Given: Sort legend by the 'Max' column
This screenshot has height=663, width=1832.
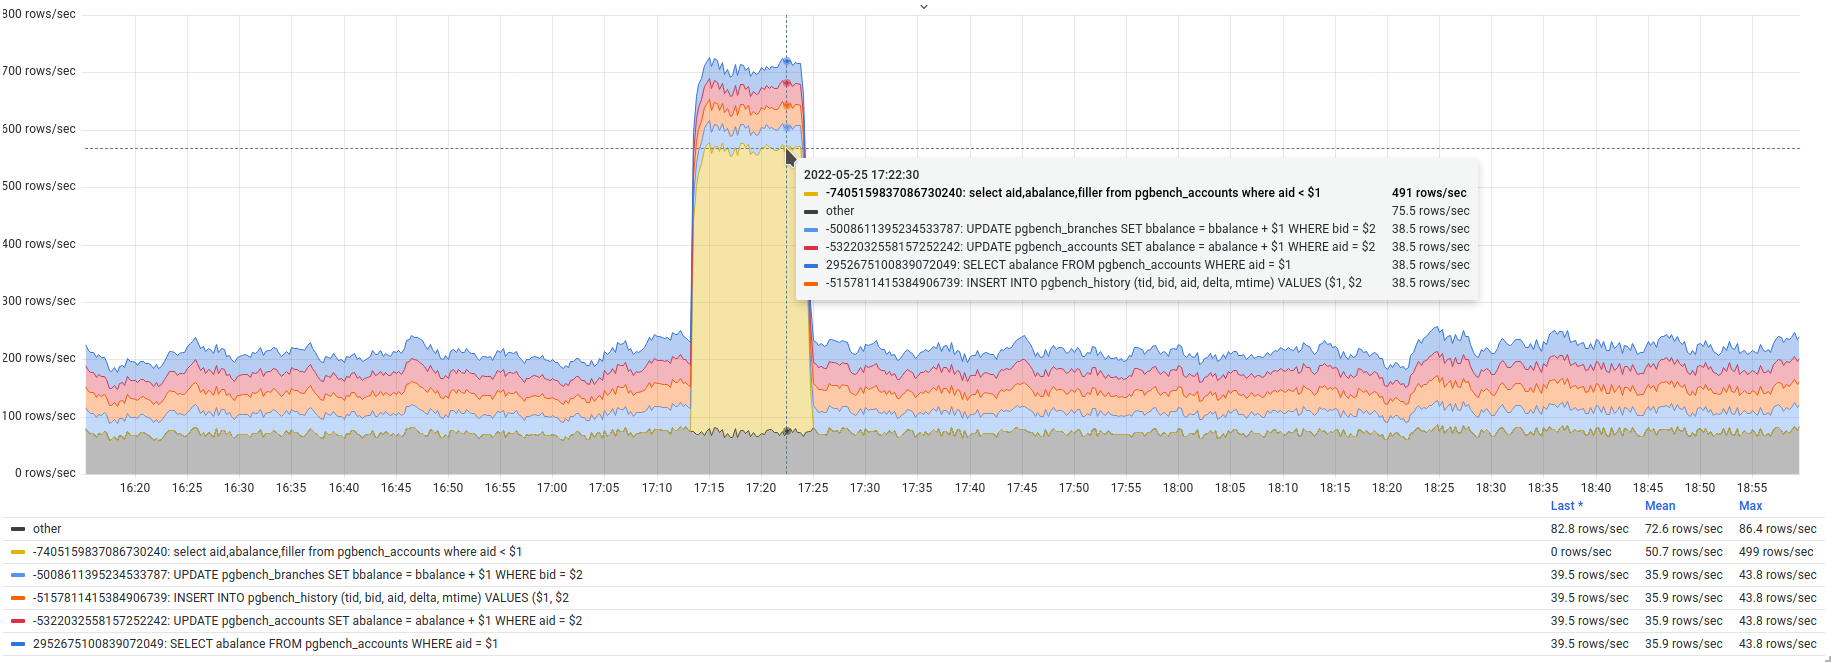Looking at the screenshot, I should tap(1751, 506).
